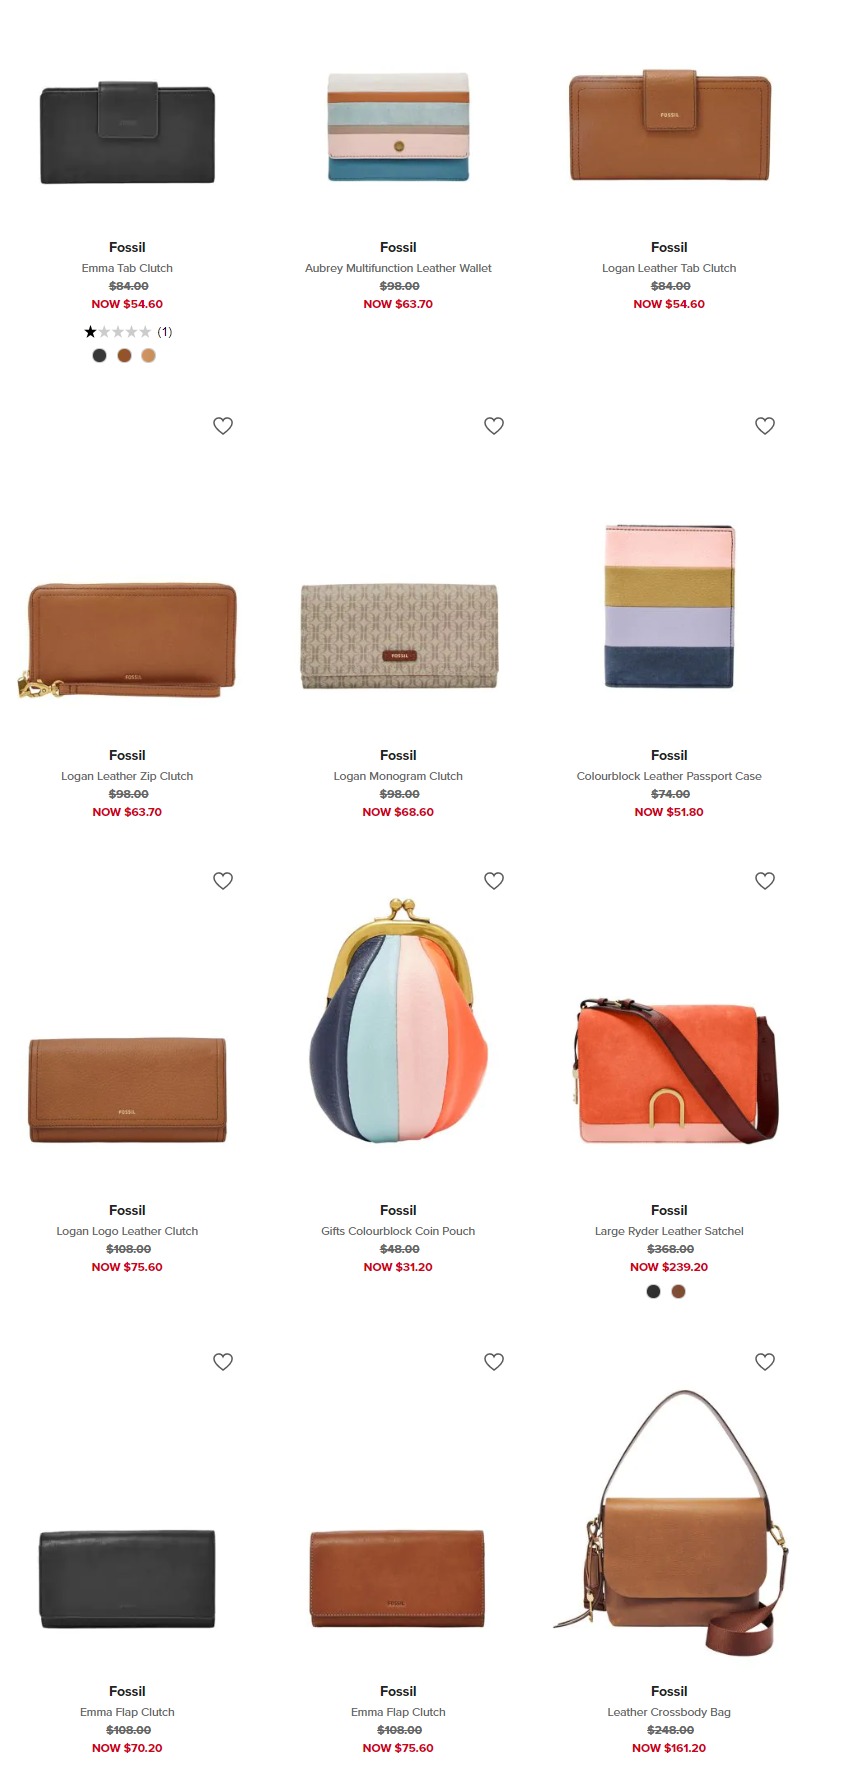Image resolution: width=845 pixels, height=1774 pixels.
Task: Open the Logan Monogram Clutch product image
Action: click(399, 637)
